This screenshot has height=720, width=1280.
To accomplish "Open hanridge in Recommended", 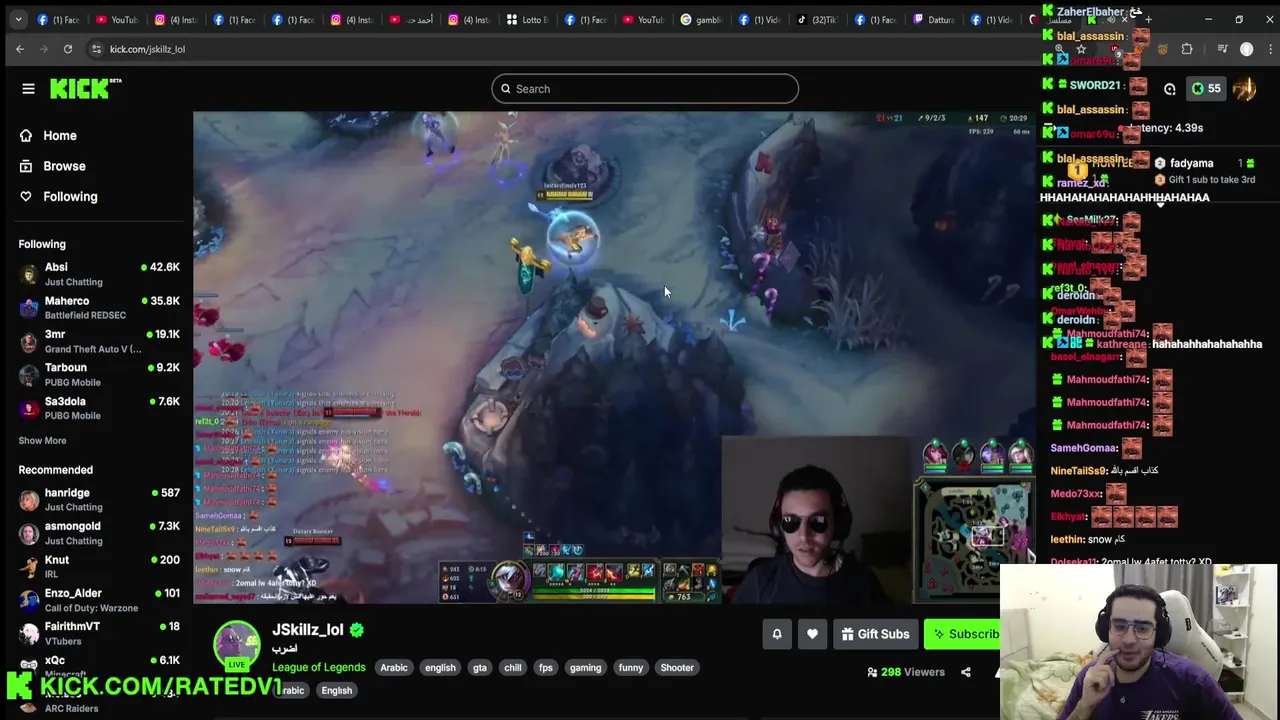I will (x=98, y=500).
